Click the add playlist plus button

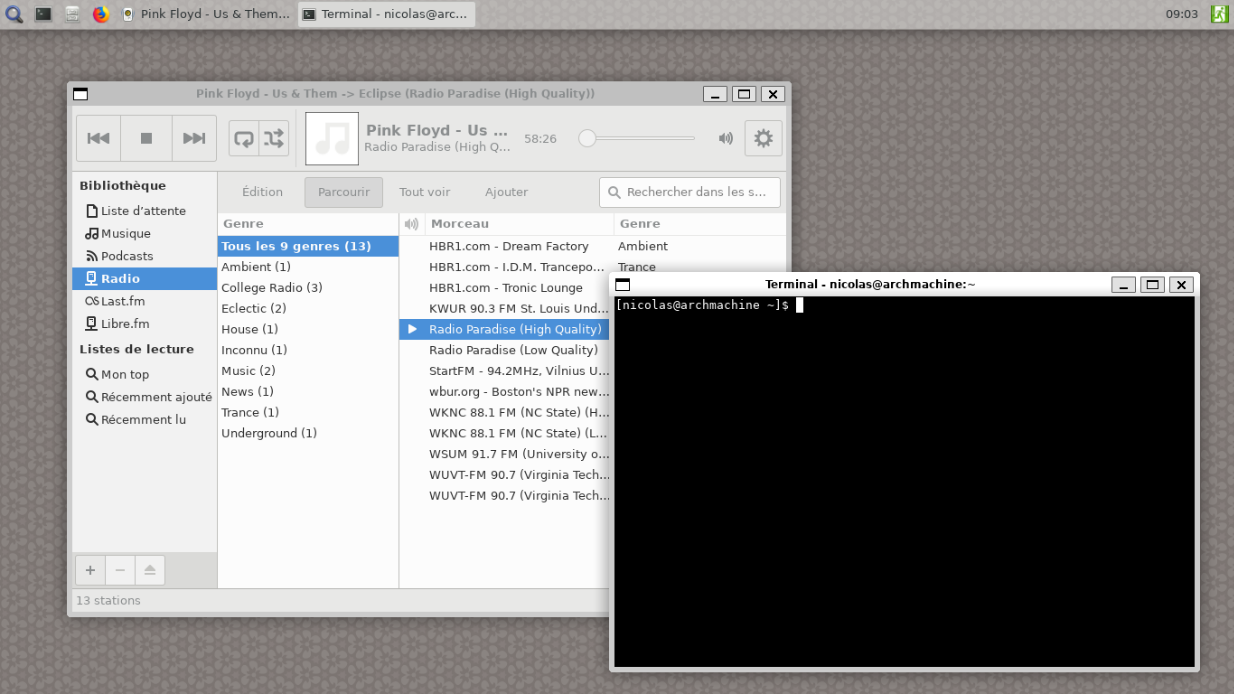pos(90,570)
